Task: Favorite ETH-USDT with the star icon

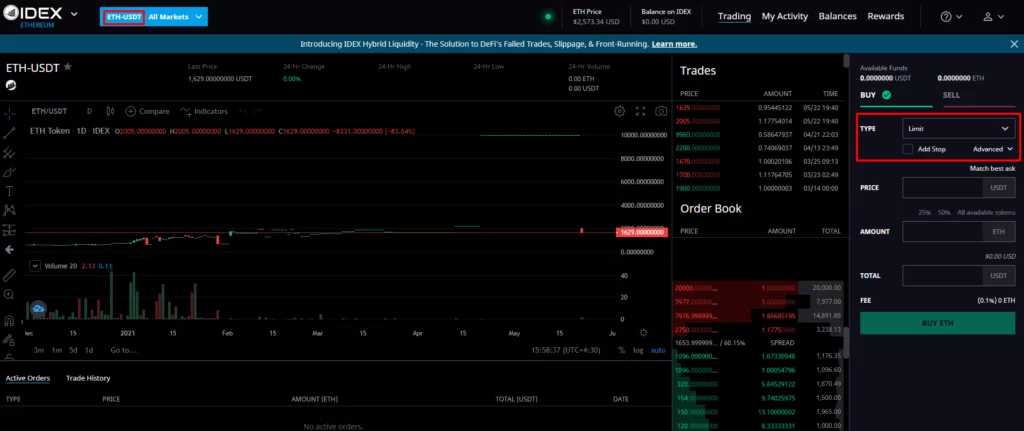Action: 68,67
